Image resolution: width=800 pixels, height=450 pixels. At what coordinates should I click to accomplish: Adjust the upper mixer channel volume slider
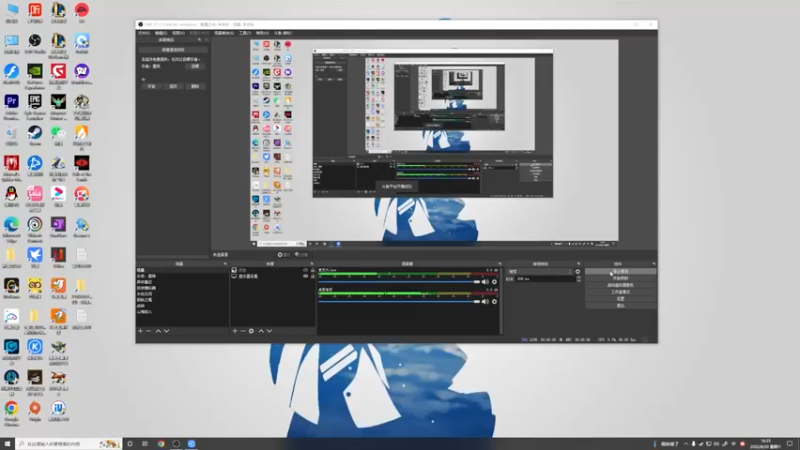click(x=399, y=282)
